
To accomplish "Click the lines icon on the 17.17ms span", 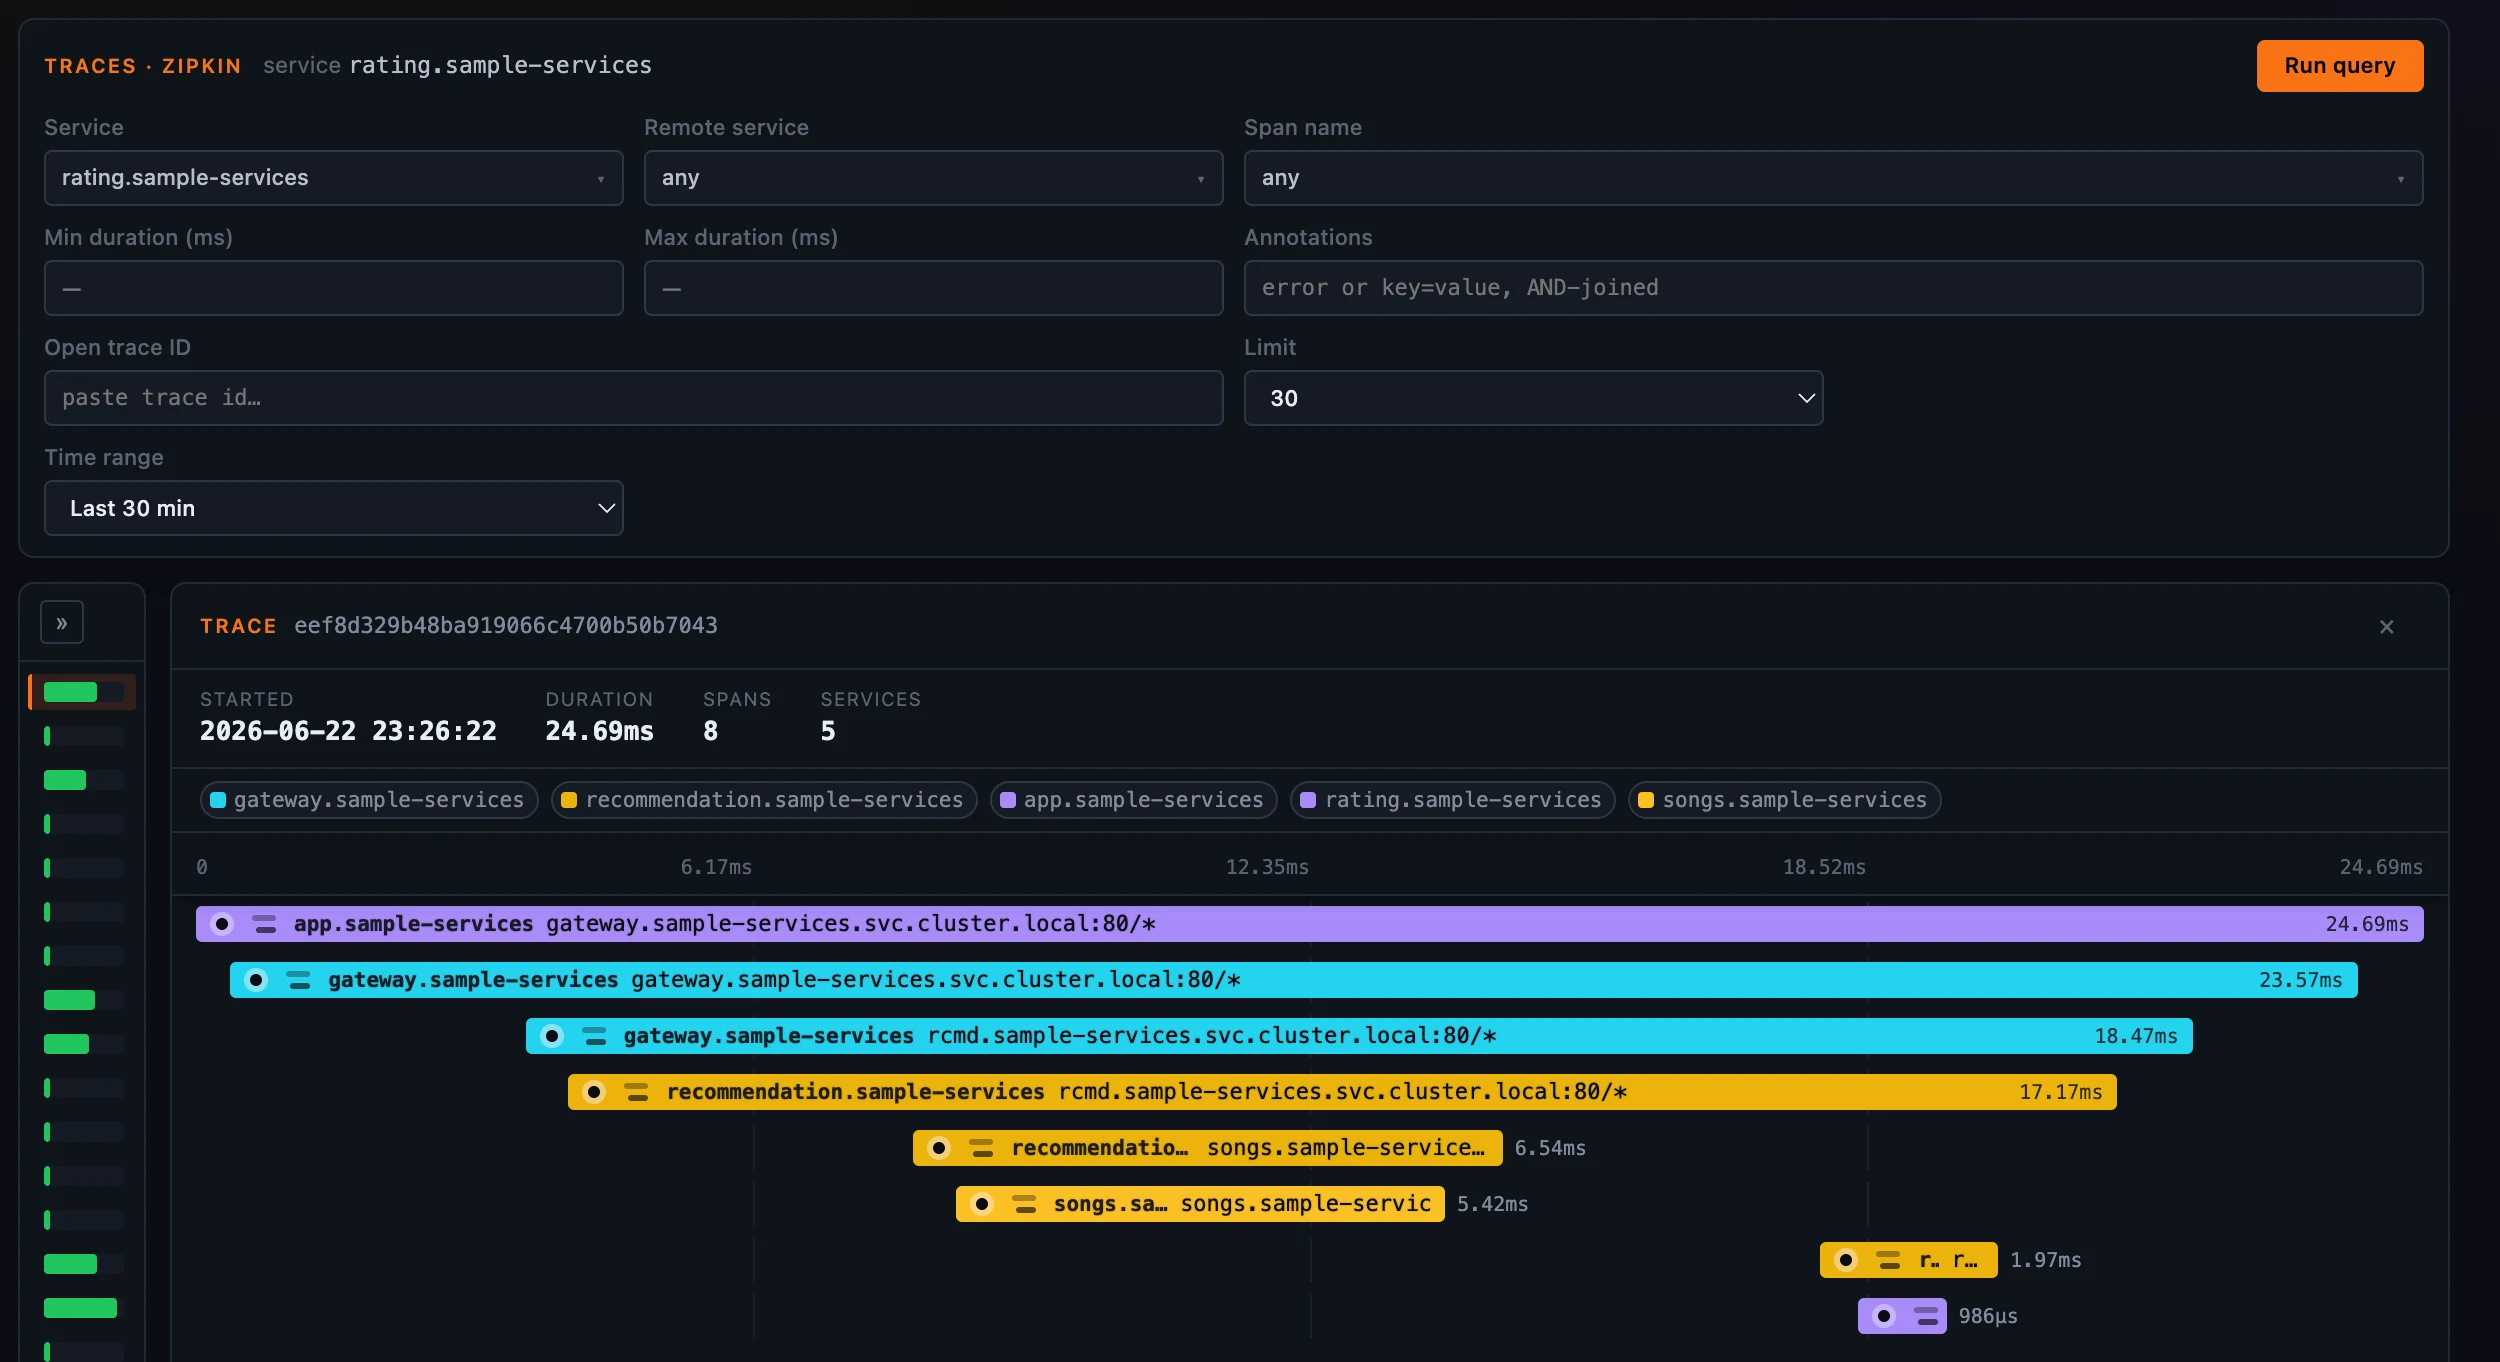I will click(x=636, y=1092).
